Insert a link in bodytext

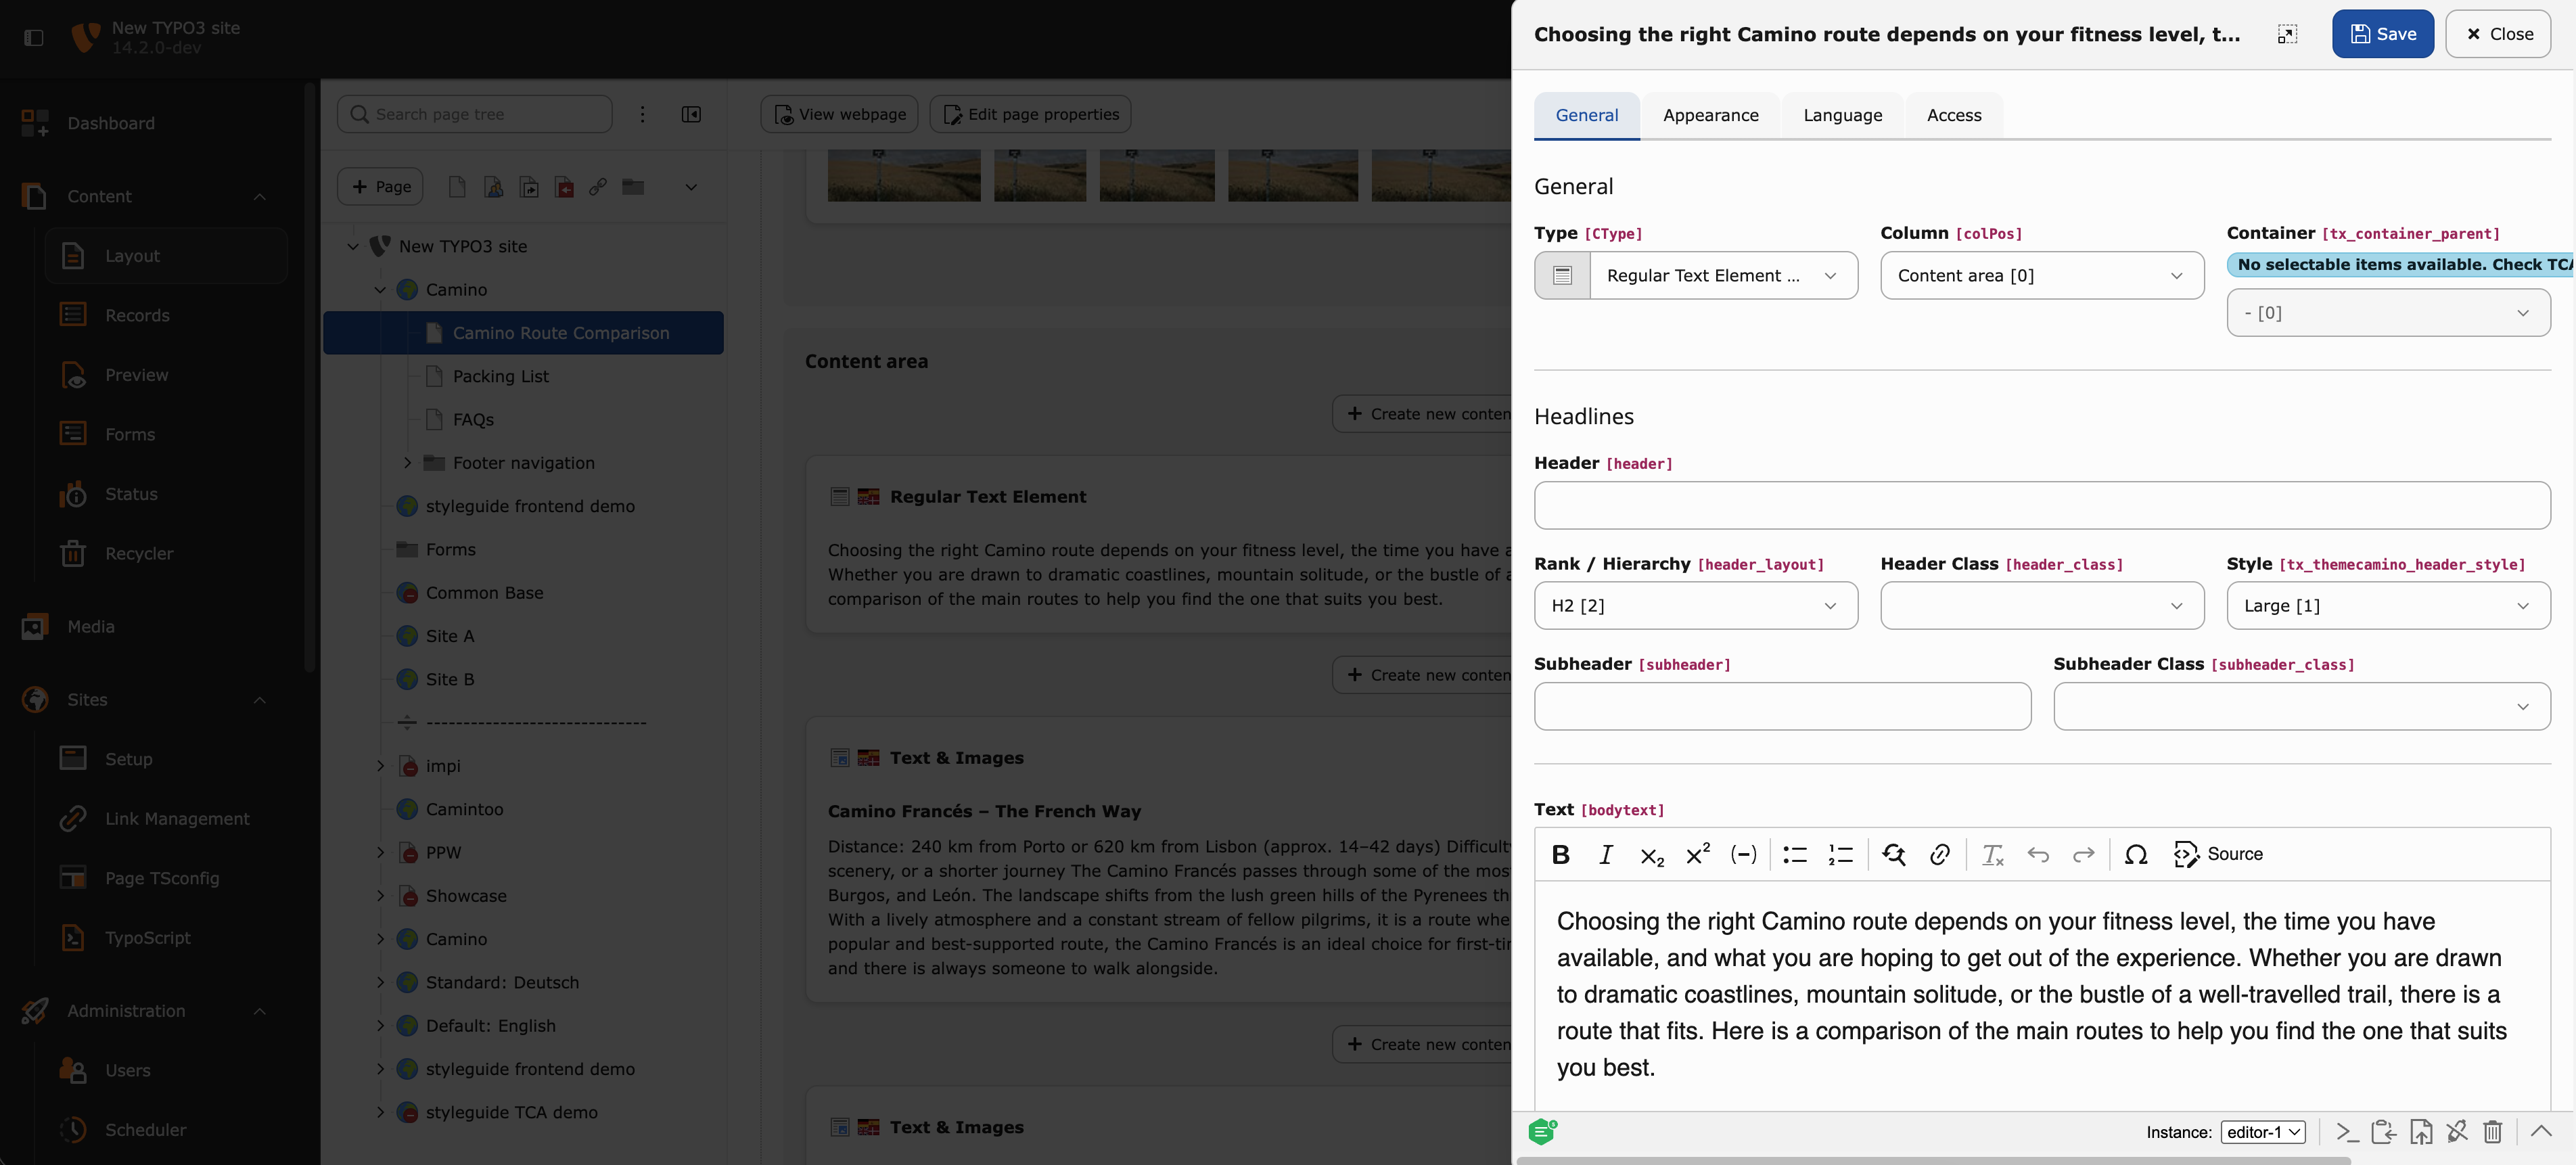pyautogui.click(x=1939, y=854)
